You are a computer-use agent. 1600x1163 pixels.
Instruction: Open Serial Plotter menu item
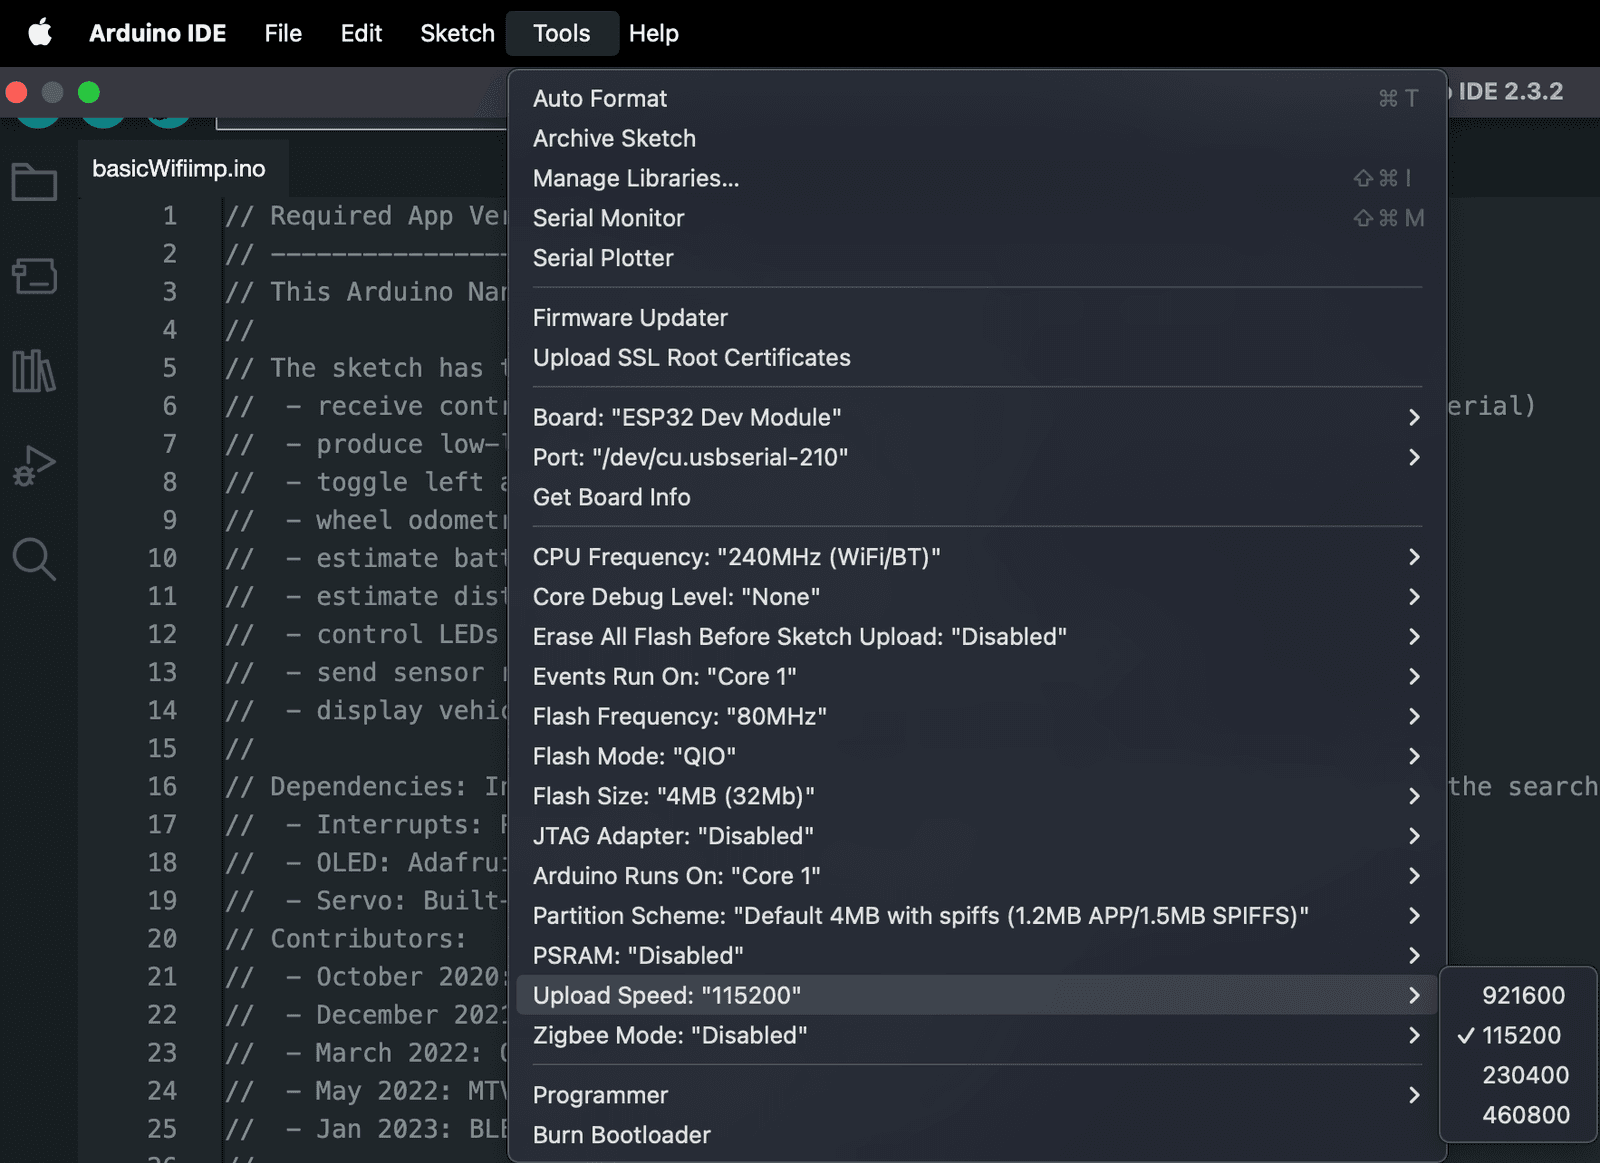[977, 258]
